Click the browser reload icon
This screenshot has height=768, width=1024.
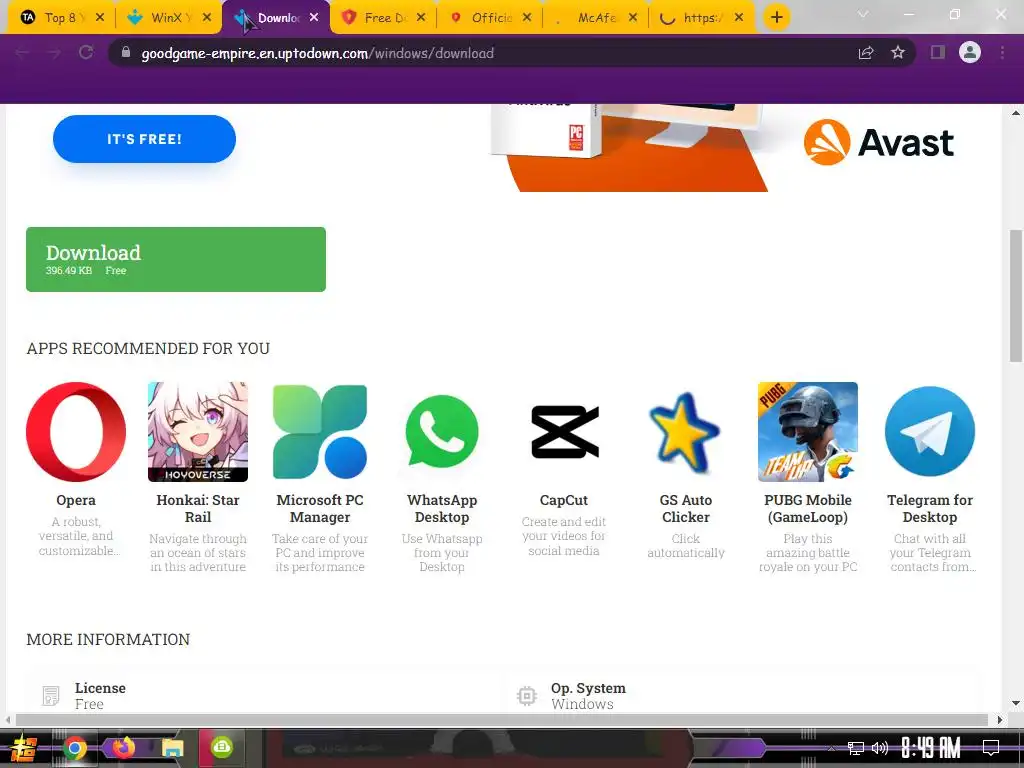(86, 53)
